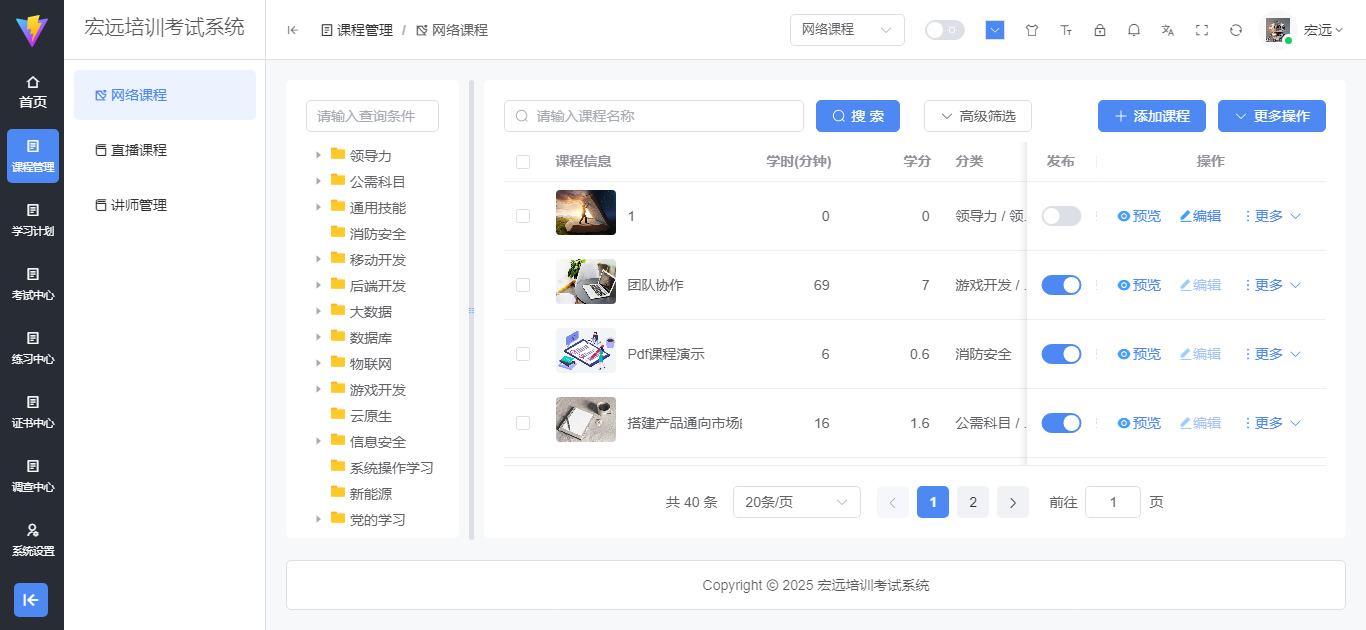This screenshot has width=1366, height=630.
Task: Refresh the page with the reload icon
Action: pos(1236,30)
